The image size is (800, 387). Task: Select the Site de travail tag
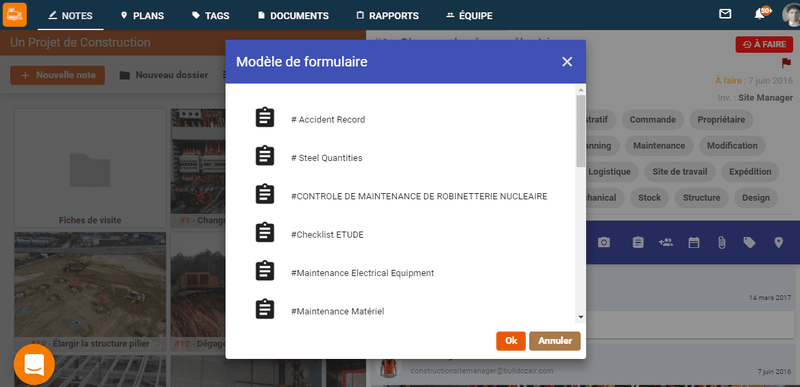click(680, 172)
